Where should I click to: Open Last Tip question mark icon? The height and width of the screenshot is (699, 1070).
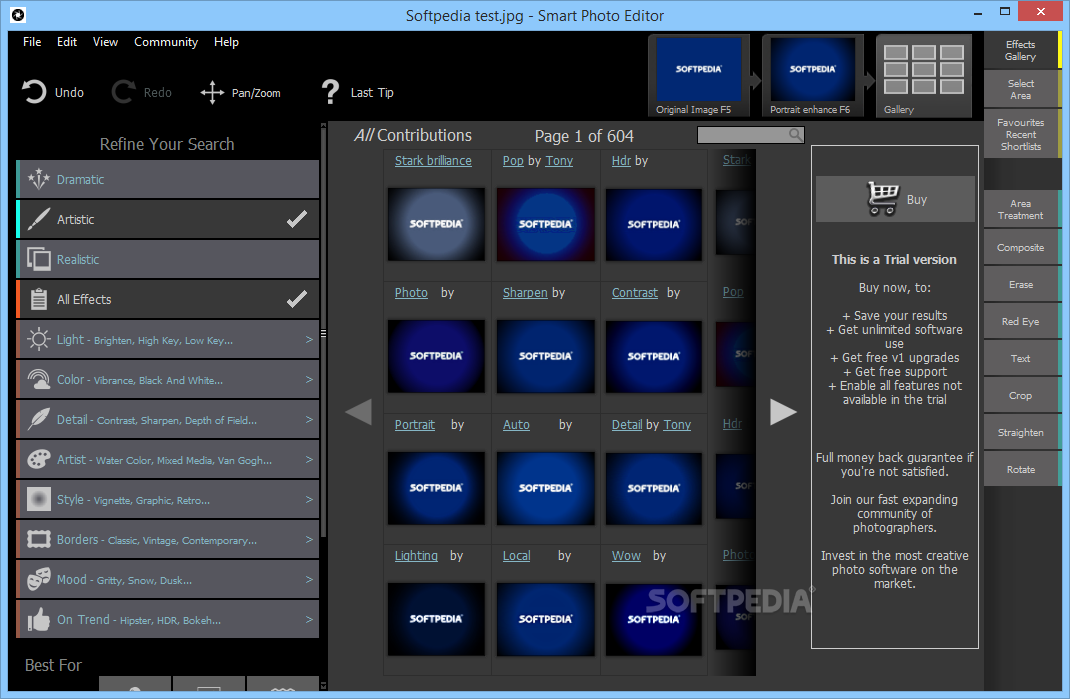330,91
